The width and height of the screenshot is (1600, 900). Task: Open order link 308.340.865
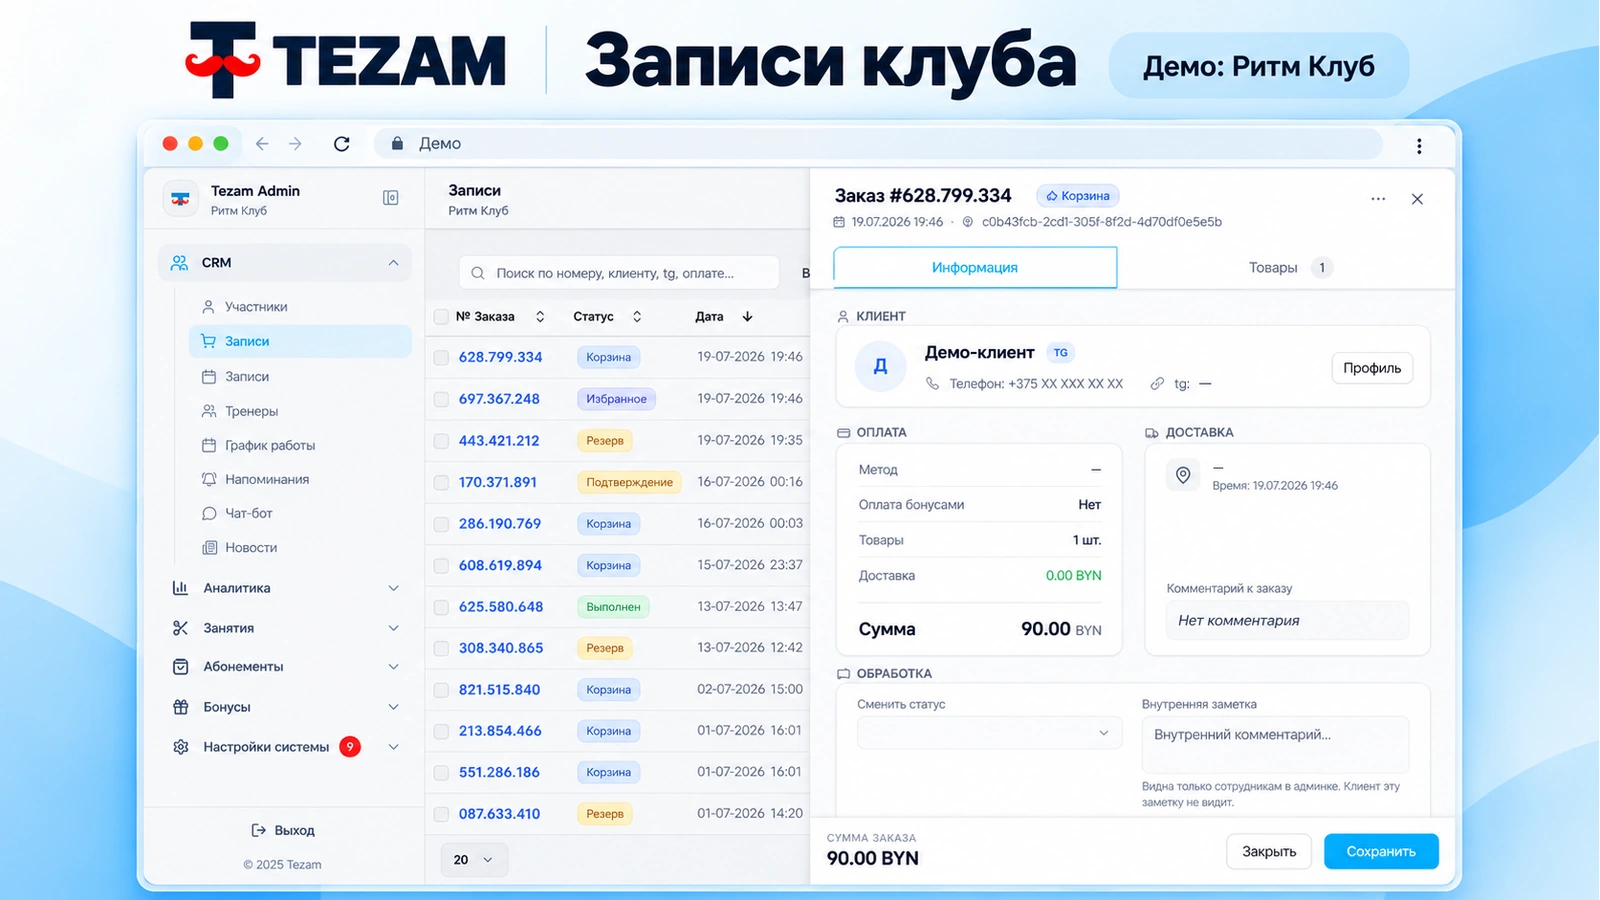pos(501,648)
